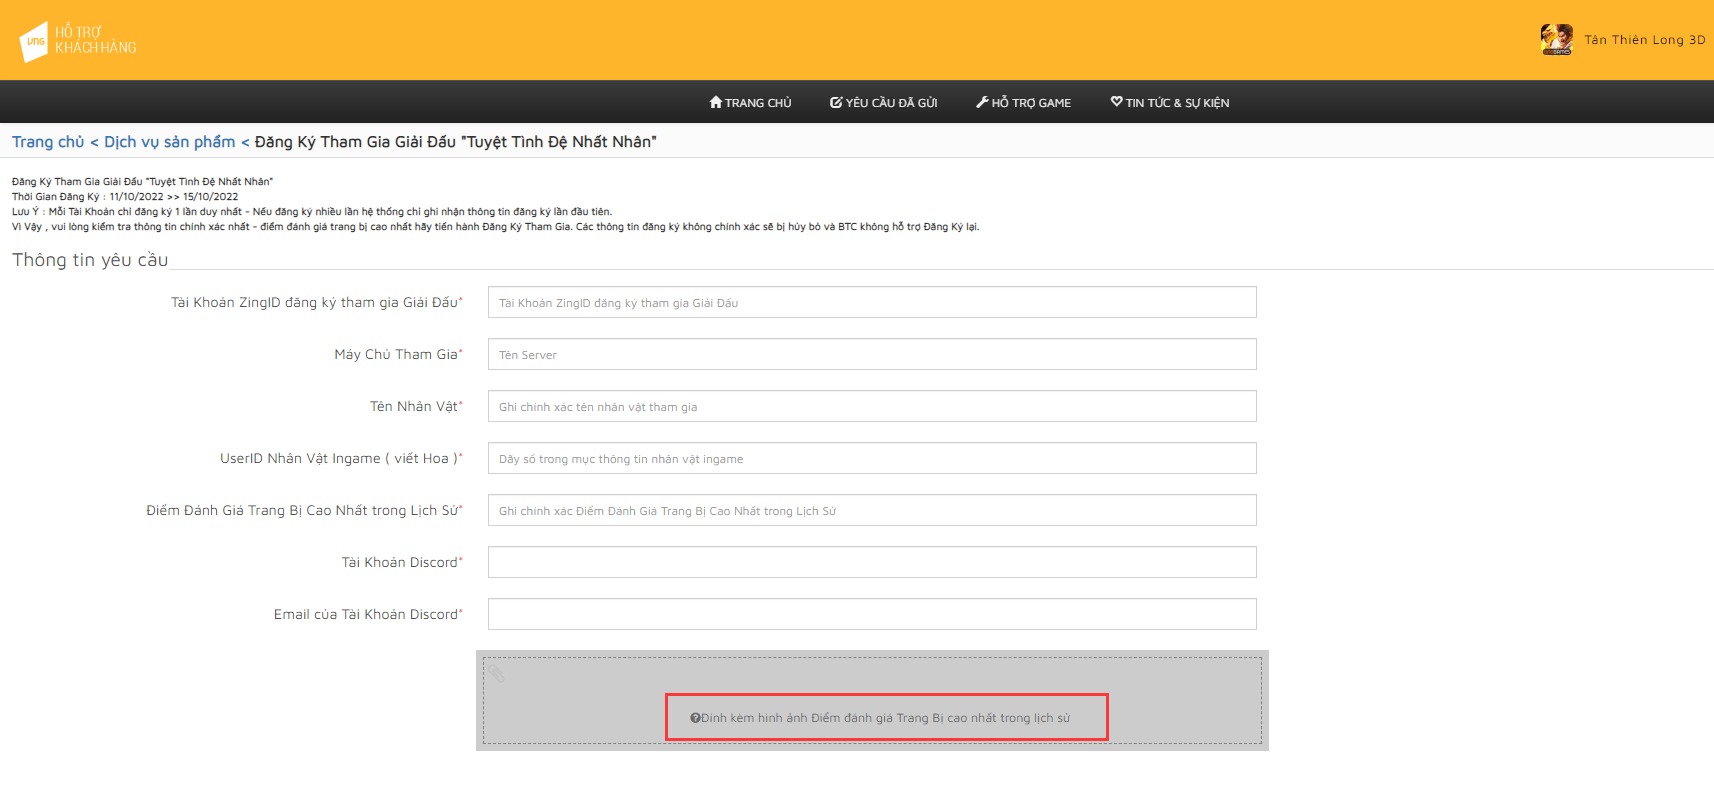Click the VNG logo icon
The width and height of the screenshot is (1714, 790).
34,42
